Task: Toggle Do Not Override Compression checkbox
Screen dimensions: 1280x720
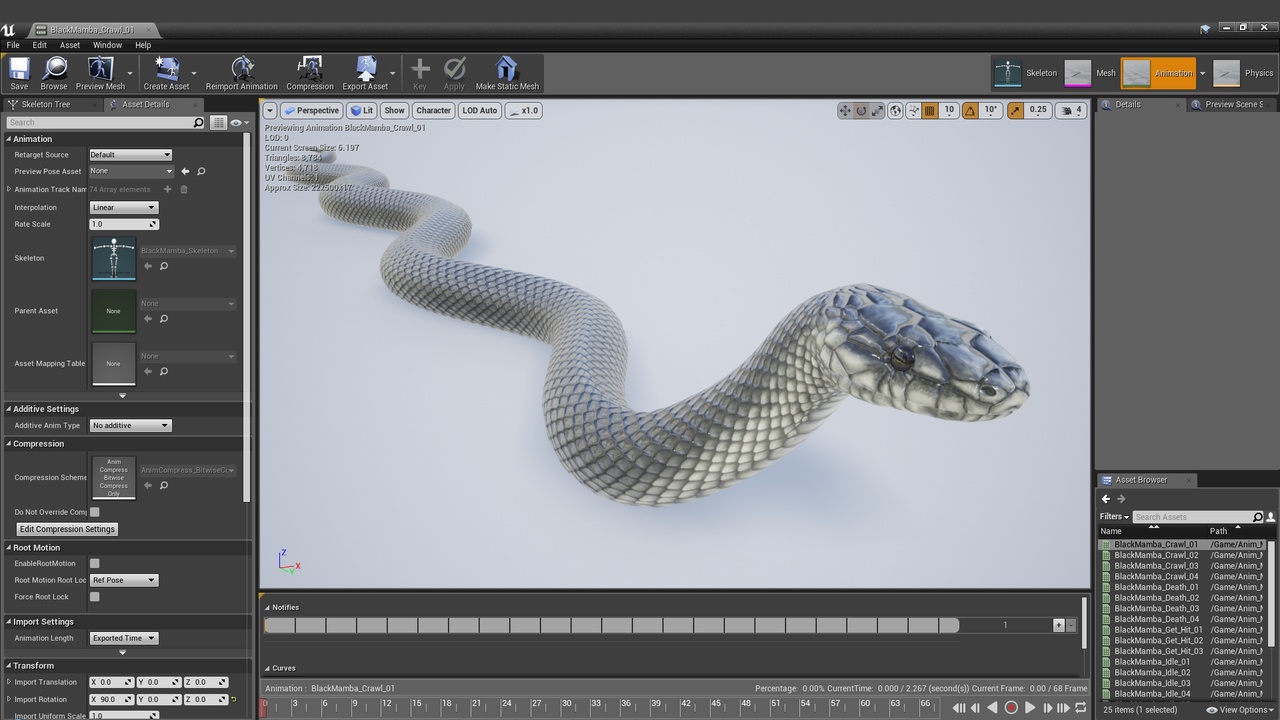Action: [95, 512]
